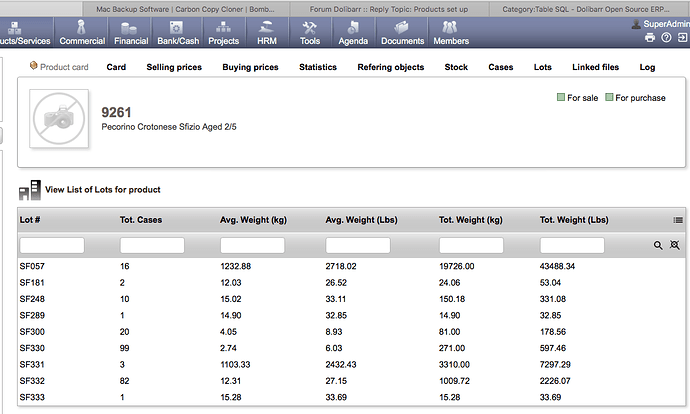The height and width of the screenshot is (414, 690).
Task: Open the Members module icon
Action: click(449, 28)
